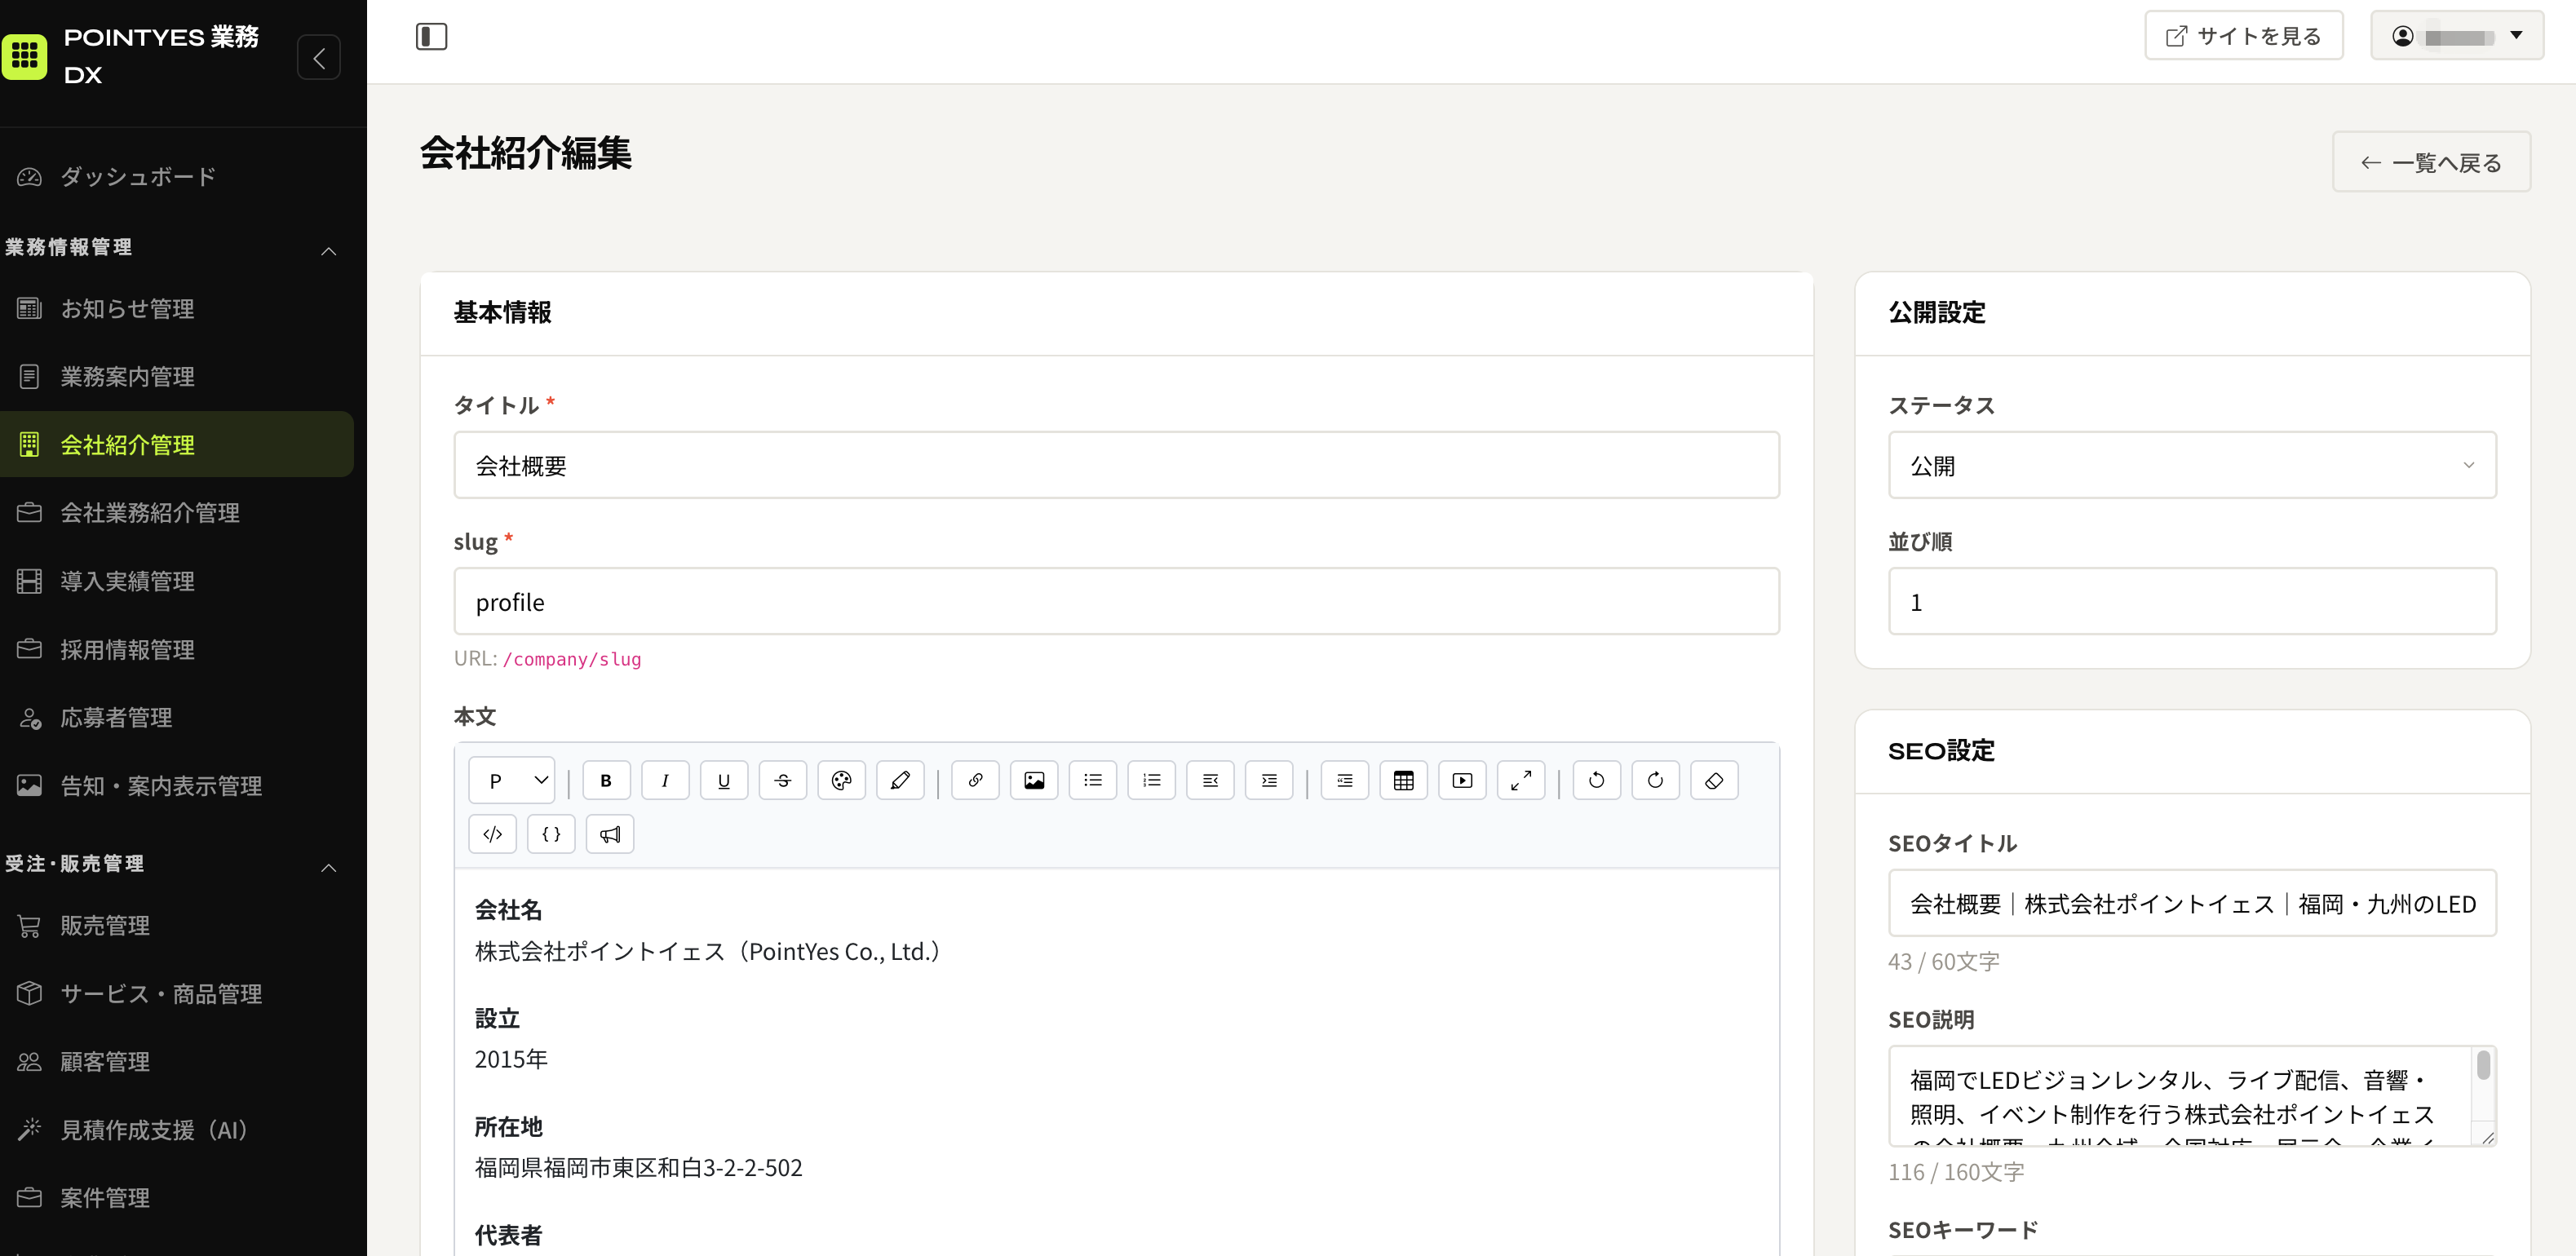2576x1256 pixels.
Task: Open the ステータス dropdown showing 公開
Action: tap(2192, 466)
